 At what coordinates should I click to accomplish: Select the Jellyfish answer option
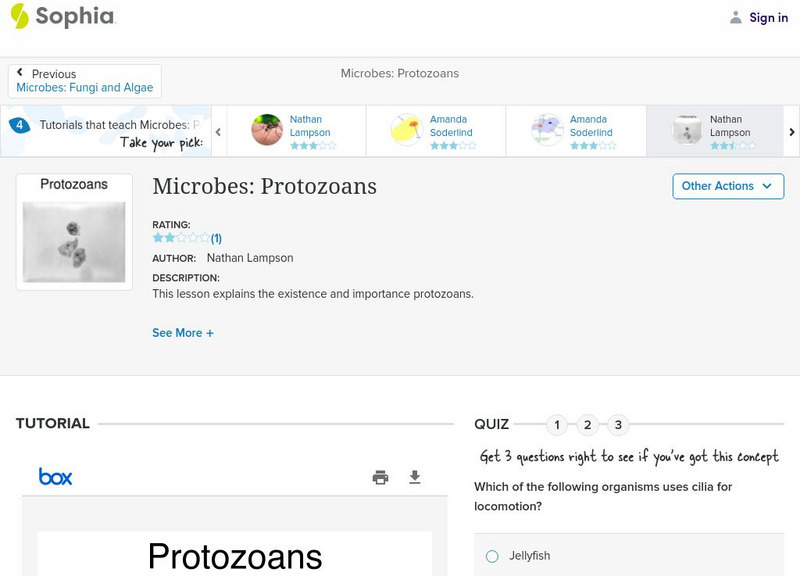click(x=491, y=556)
